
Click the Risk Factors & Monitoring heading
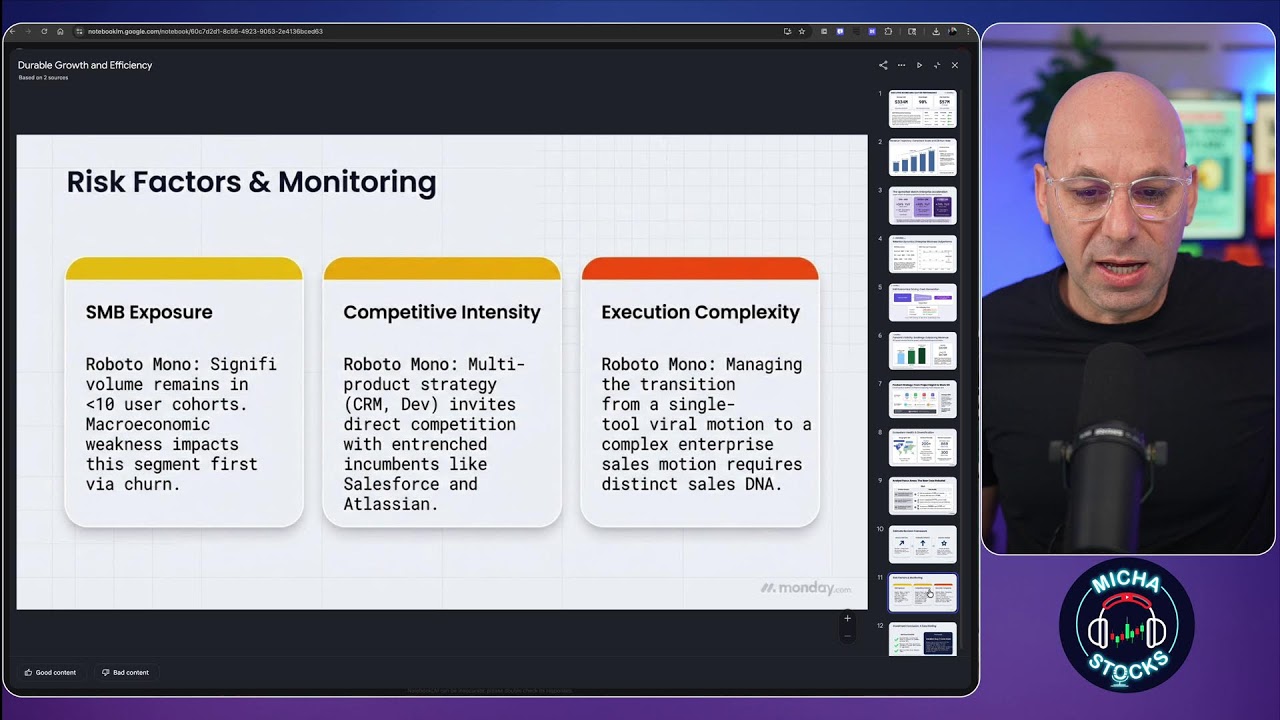click(251, 182)
